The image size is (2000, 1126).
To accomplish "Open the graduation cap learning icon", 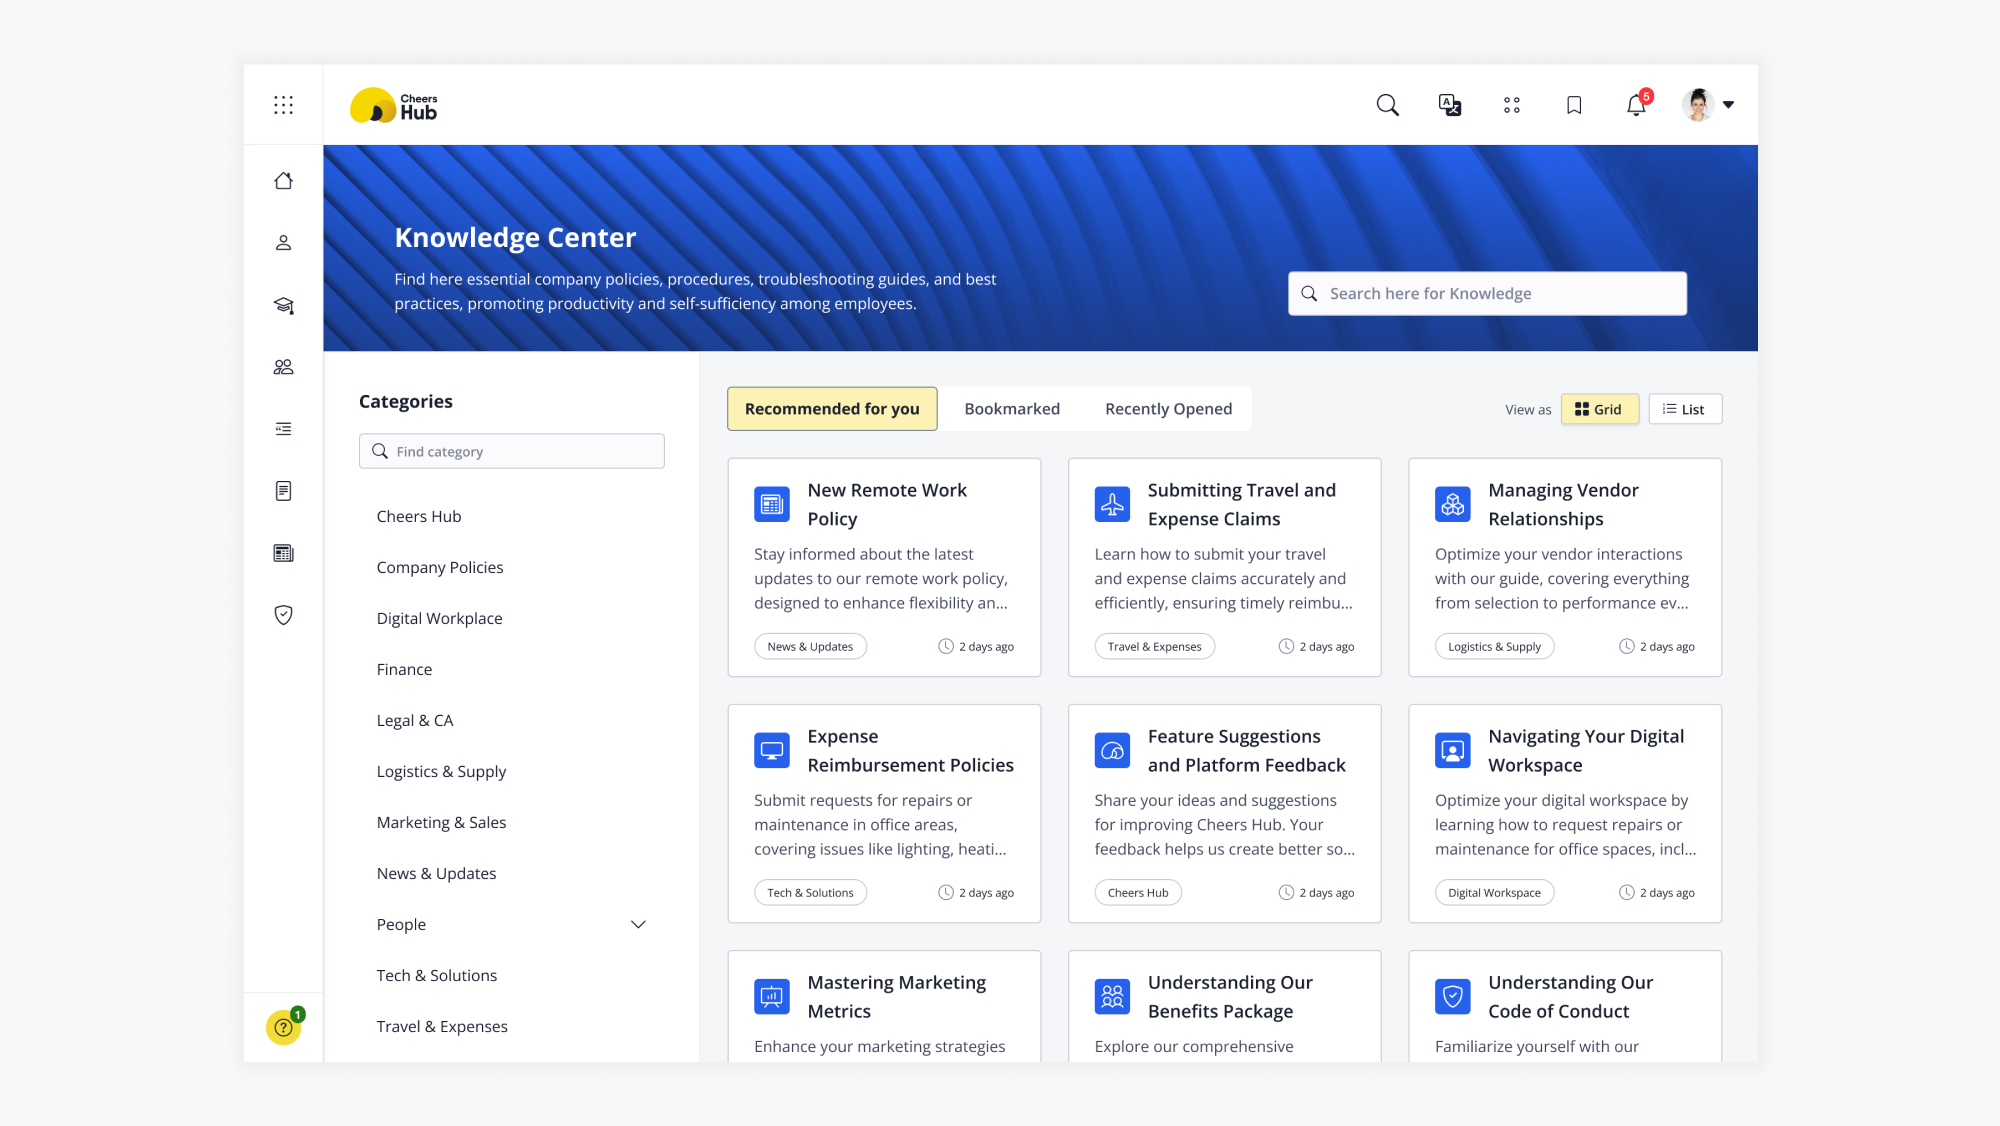I will coord(283,305).
